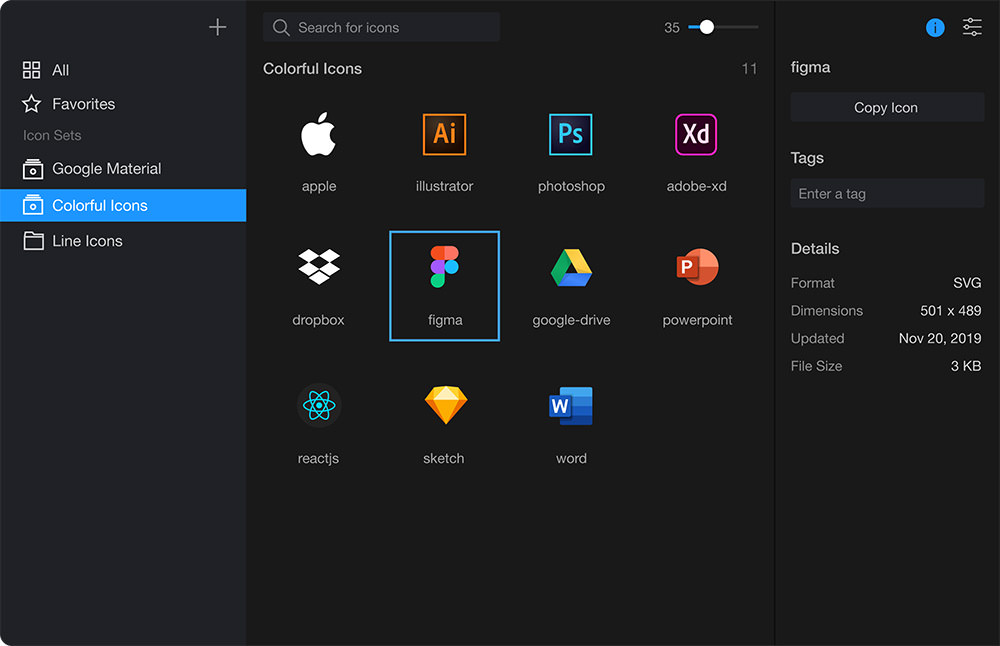
Task: Click the plus icon to add a set
Action: tap(217, 27)
